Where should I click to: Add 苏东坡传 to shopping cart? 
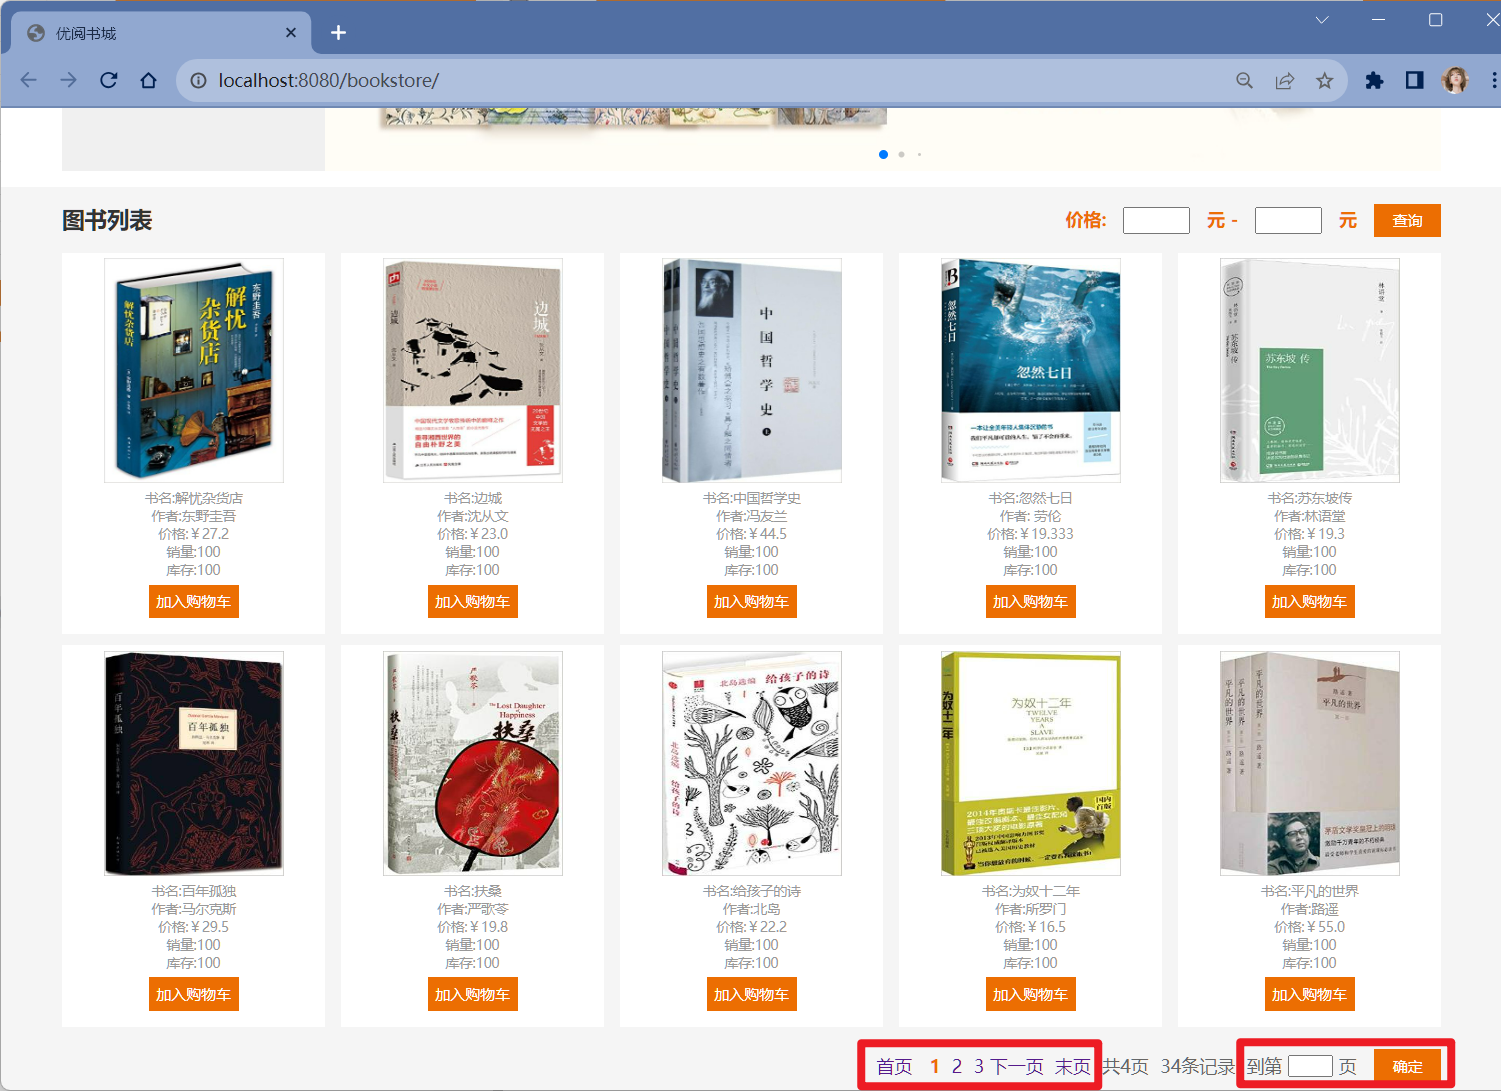1309,602
